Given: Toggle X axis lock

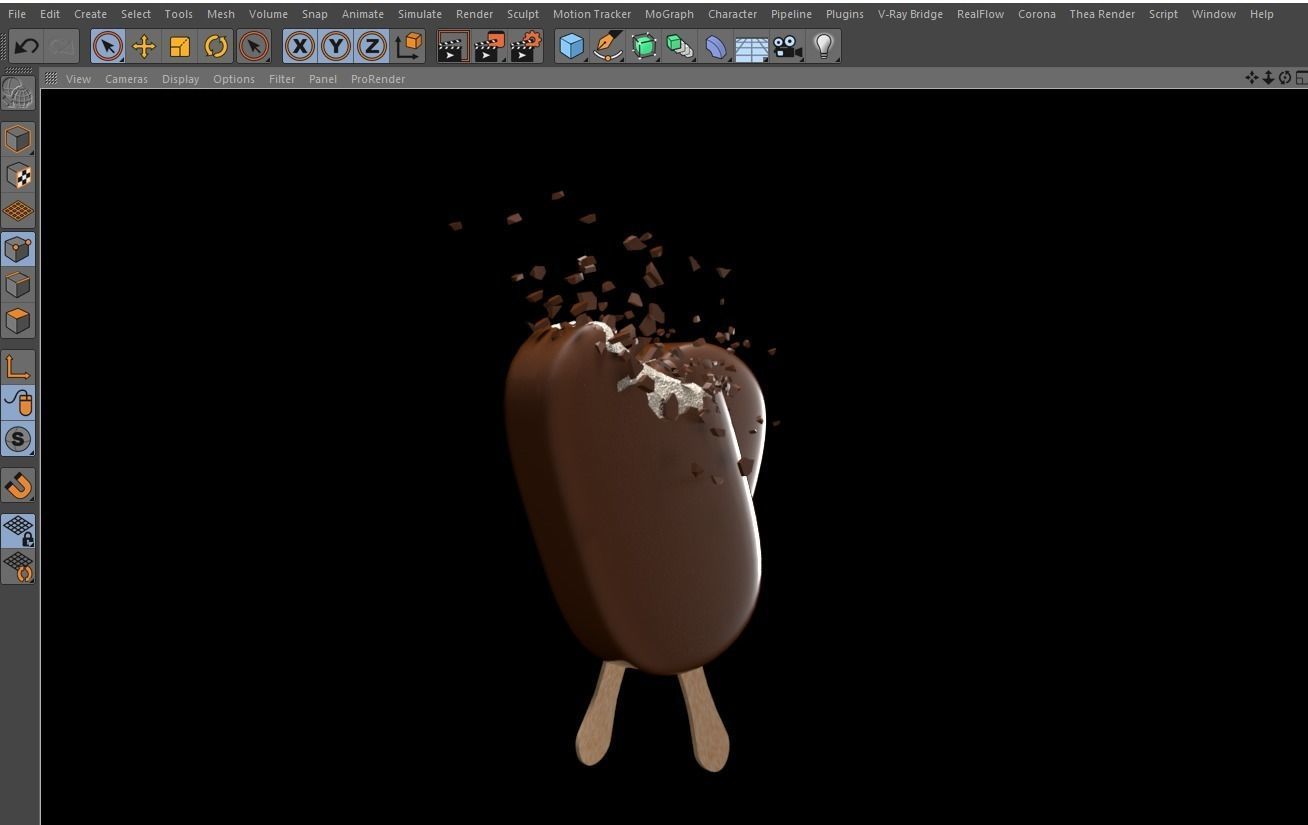Looking at the screenshot, I should tap(299, 46).
